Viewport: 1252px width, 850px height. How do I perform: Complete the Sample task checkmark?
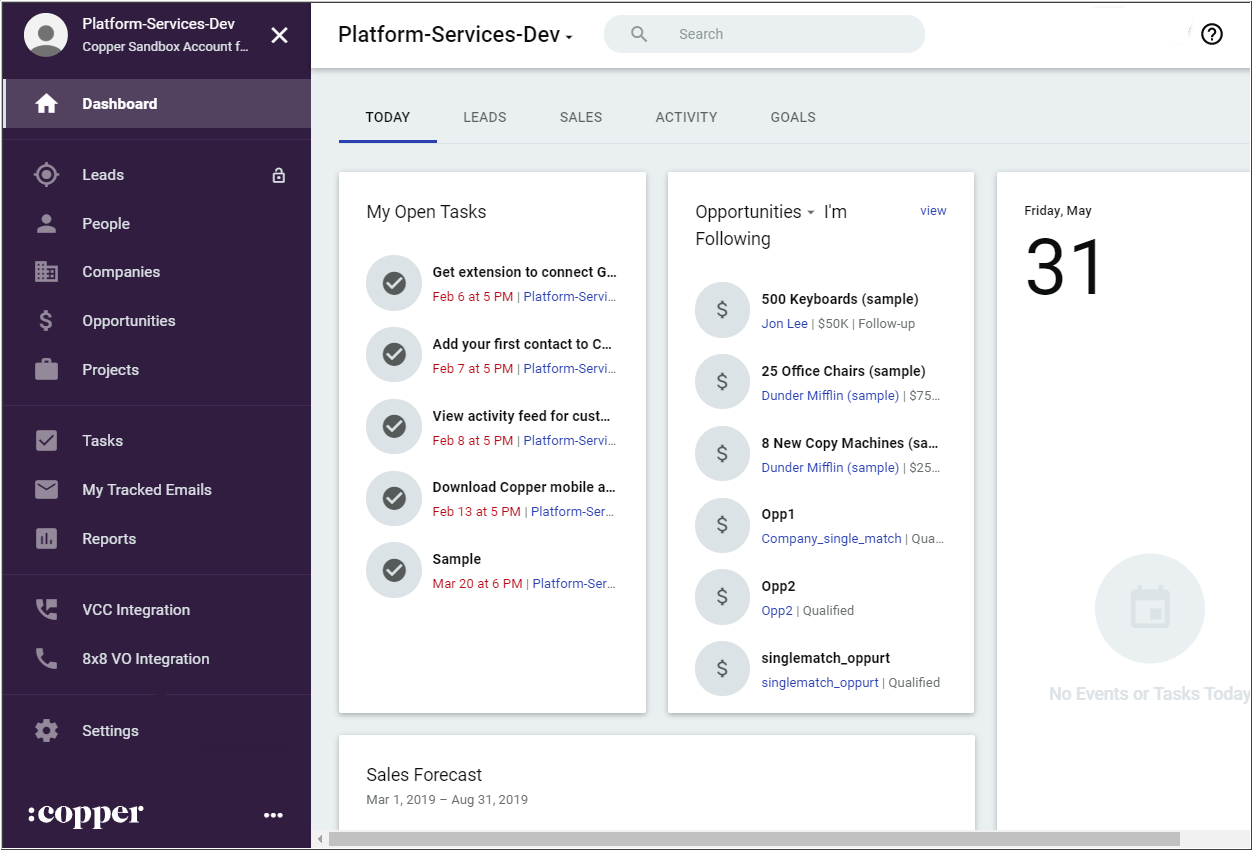click(394, 570)
